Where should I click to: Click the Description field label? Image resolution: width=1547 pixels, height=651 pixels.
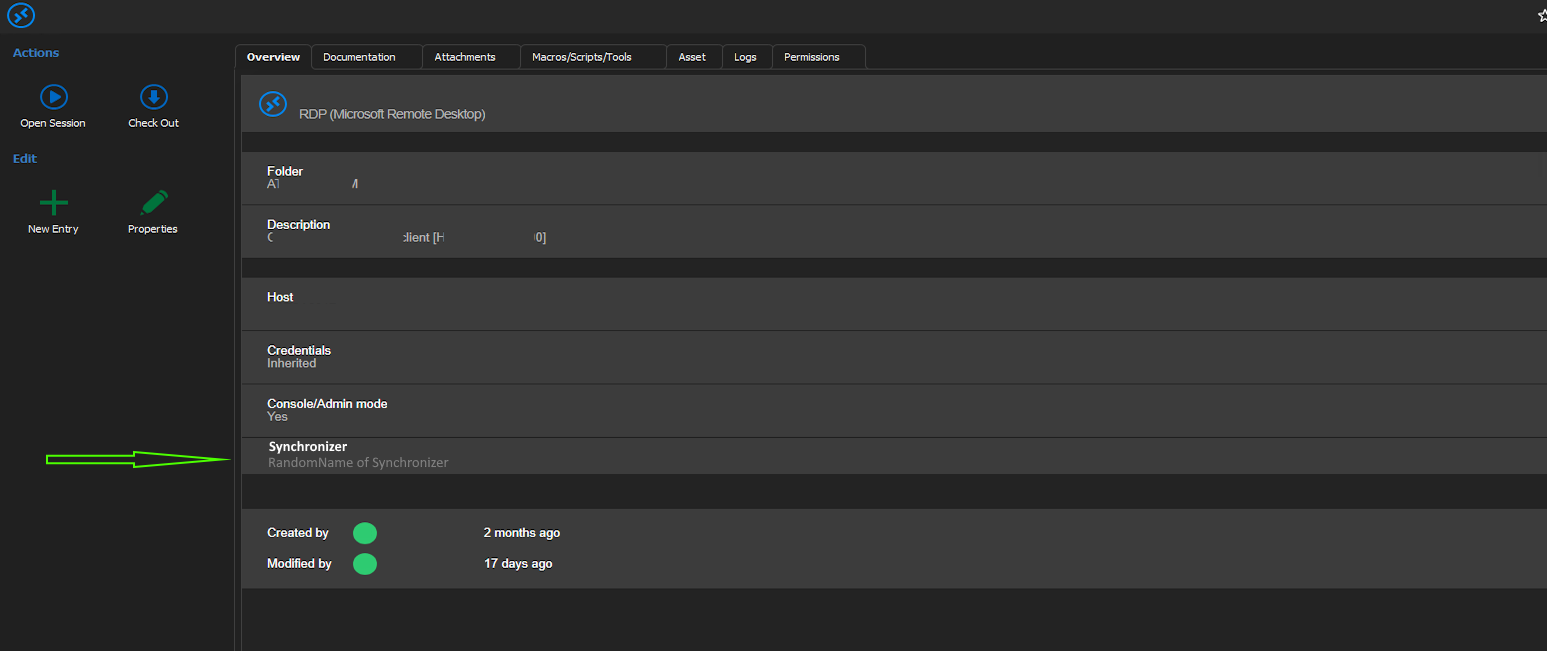298,225
